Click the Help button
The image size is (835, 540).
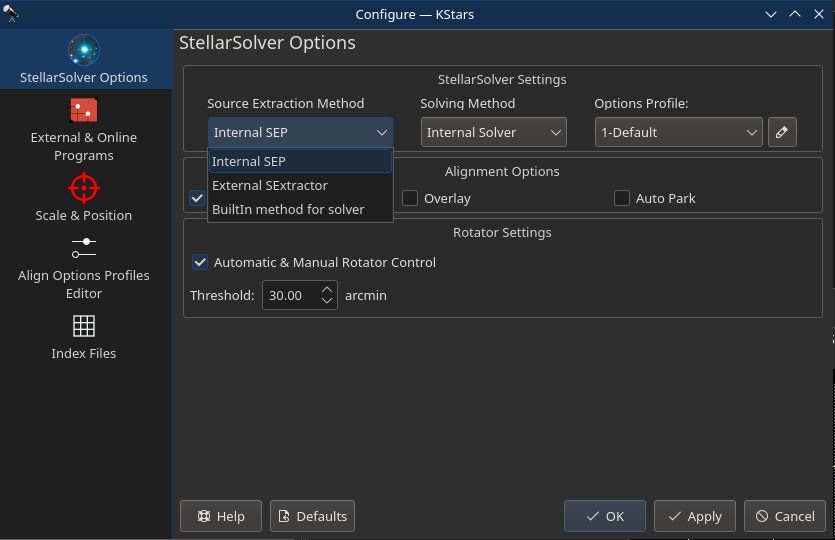221,516
